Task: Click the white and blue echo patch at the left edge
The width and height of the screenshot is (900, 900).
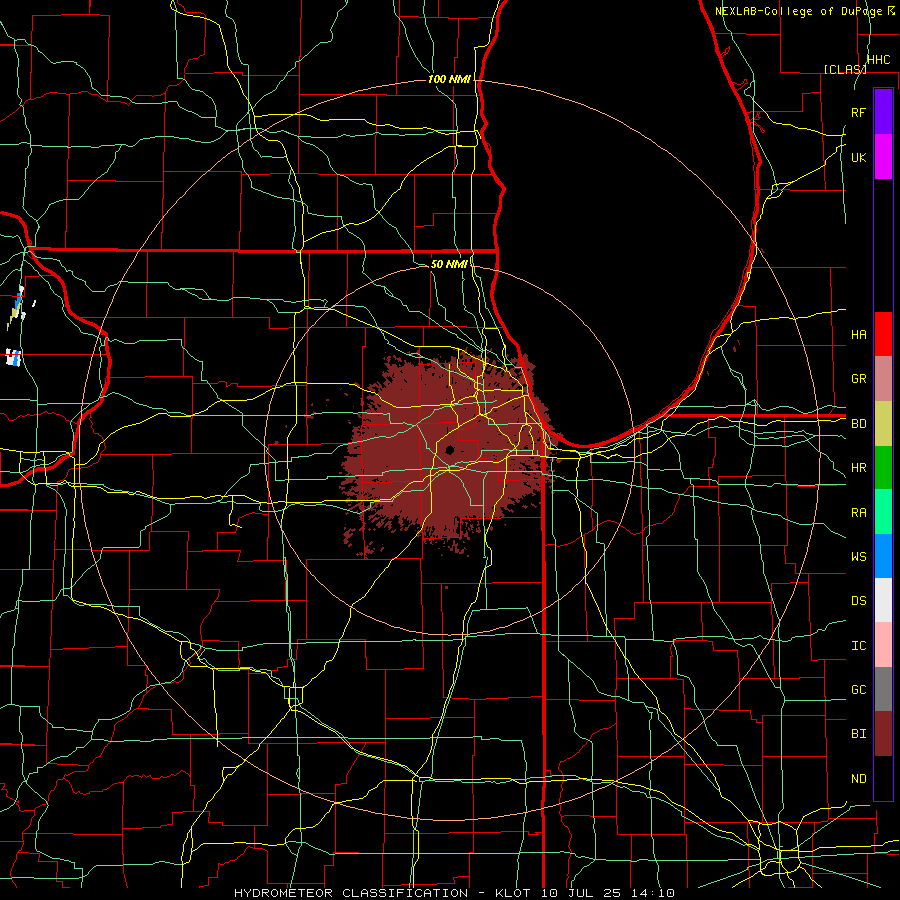Action: pyautogui.click(x=13, y=357)
